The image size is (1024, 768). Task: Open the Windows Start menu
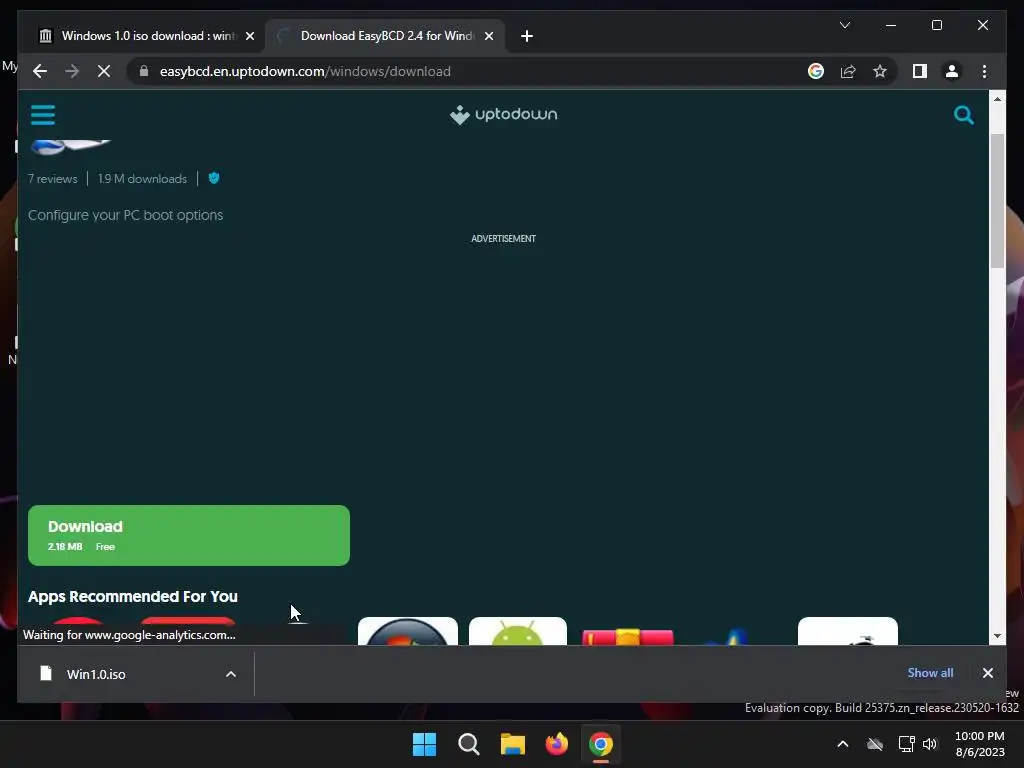(x=424, y=744)
